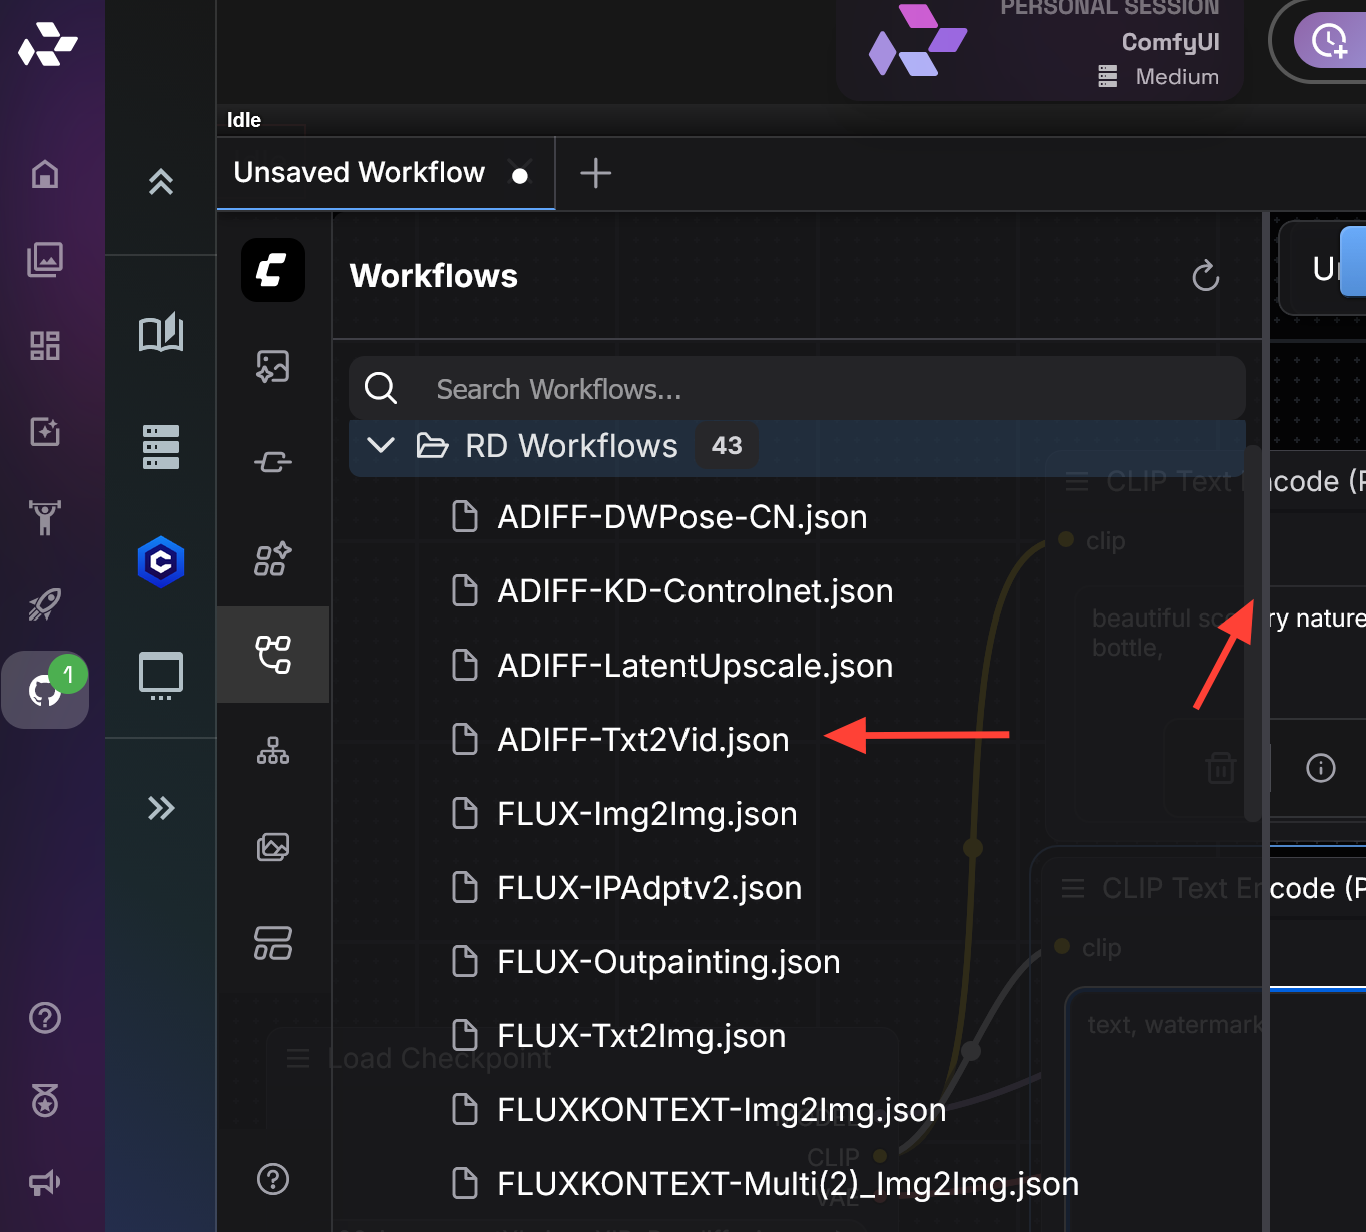Image resolution: width=1366 pixels, height=1232 pixels.
Task: Click the megaphone announcements icon
Action: coord(45,1184)
